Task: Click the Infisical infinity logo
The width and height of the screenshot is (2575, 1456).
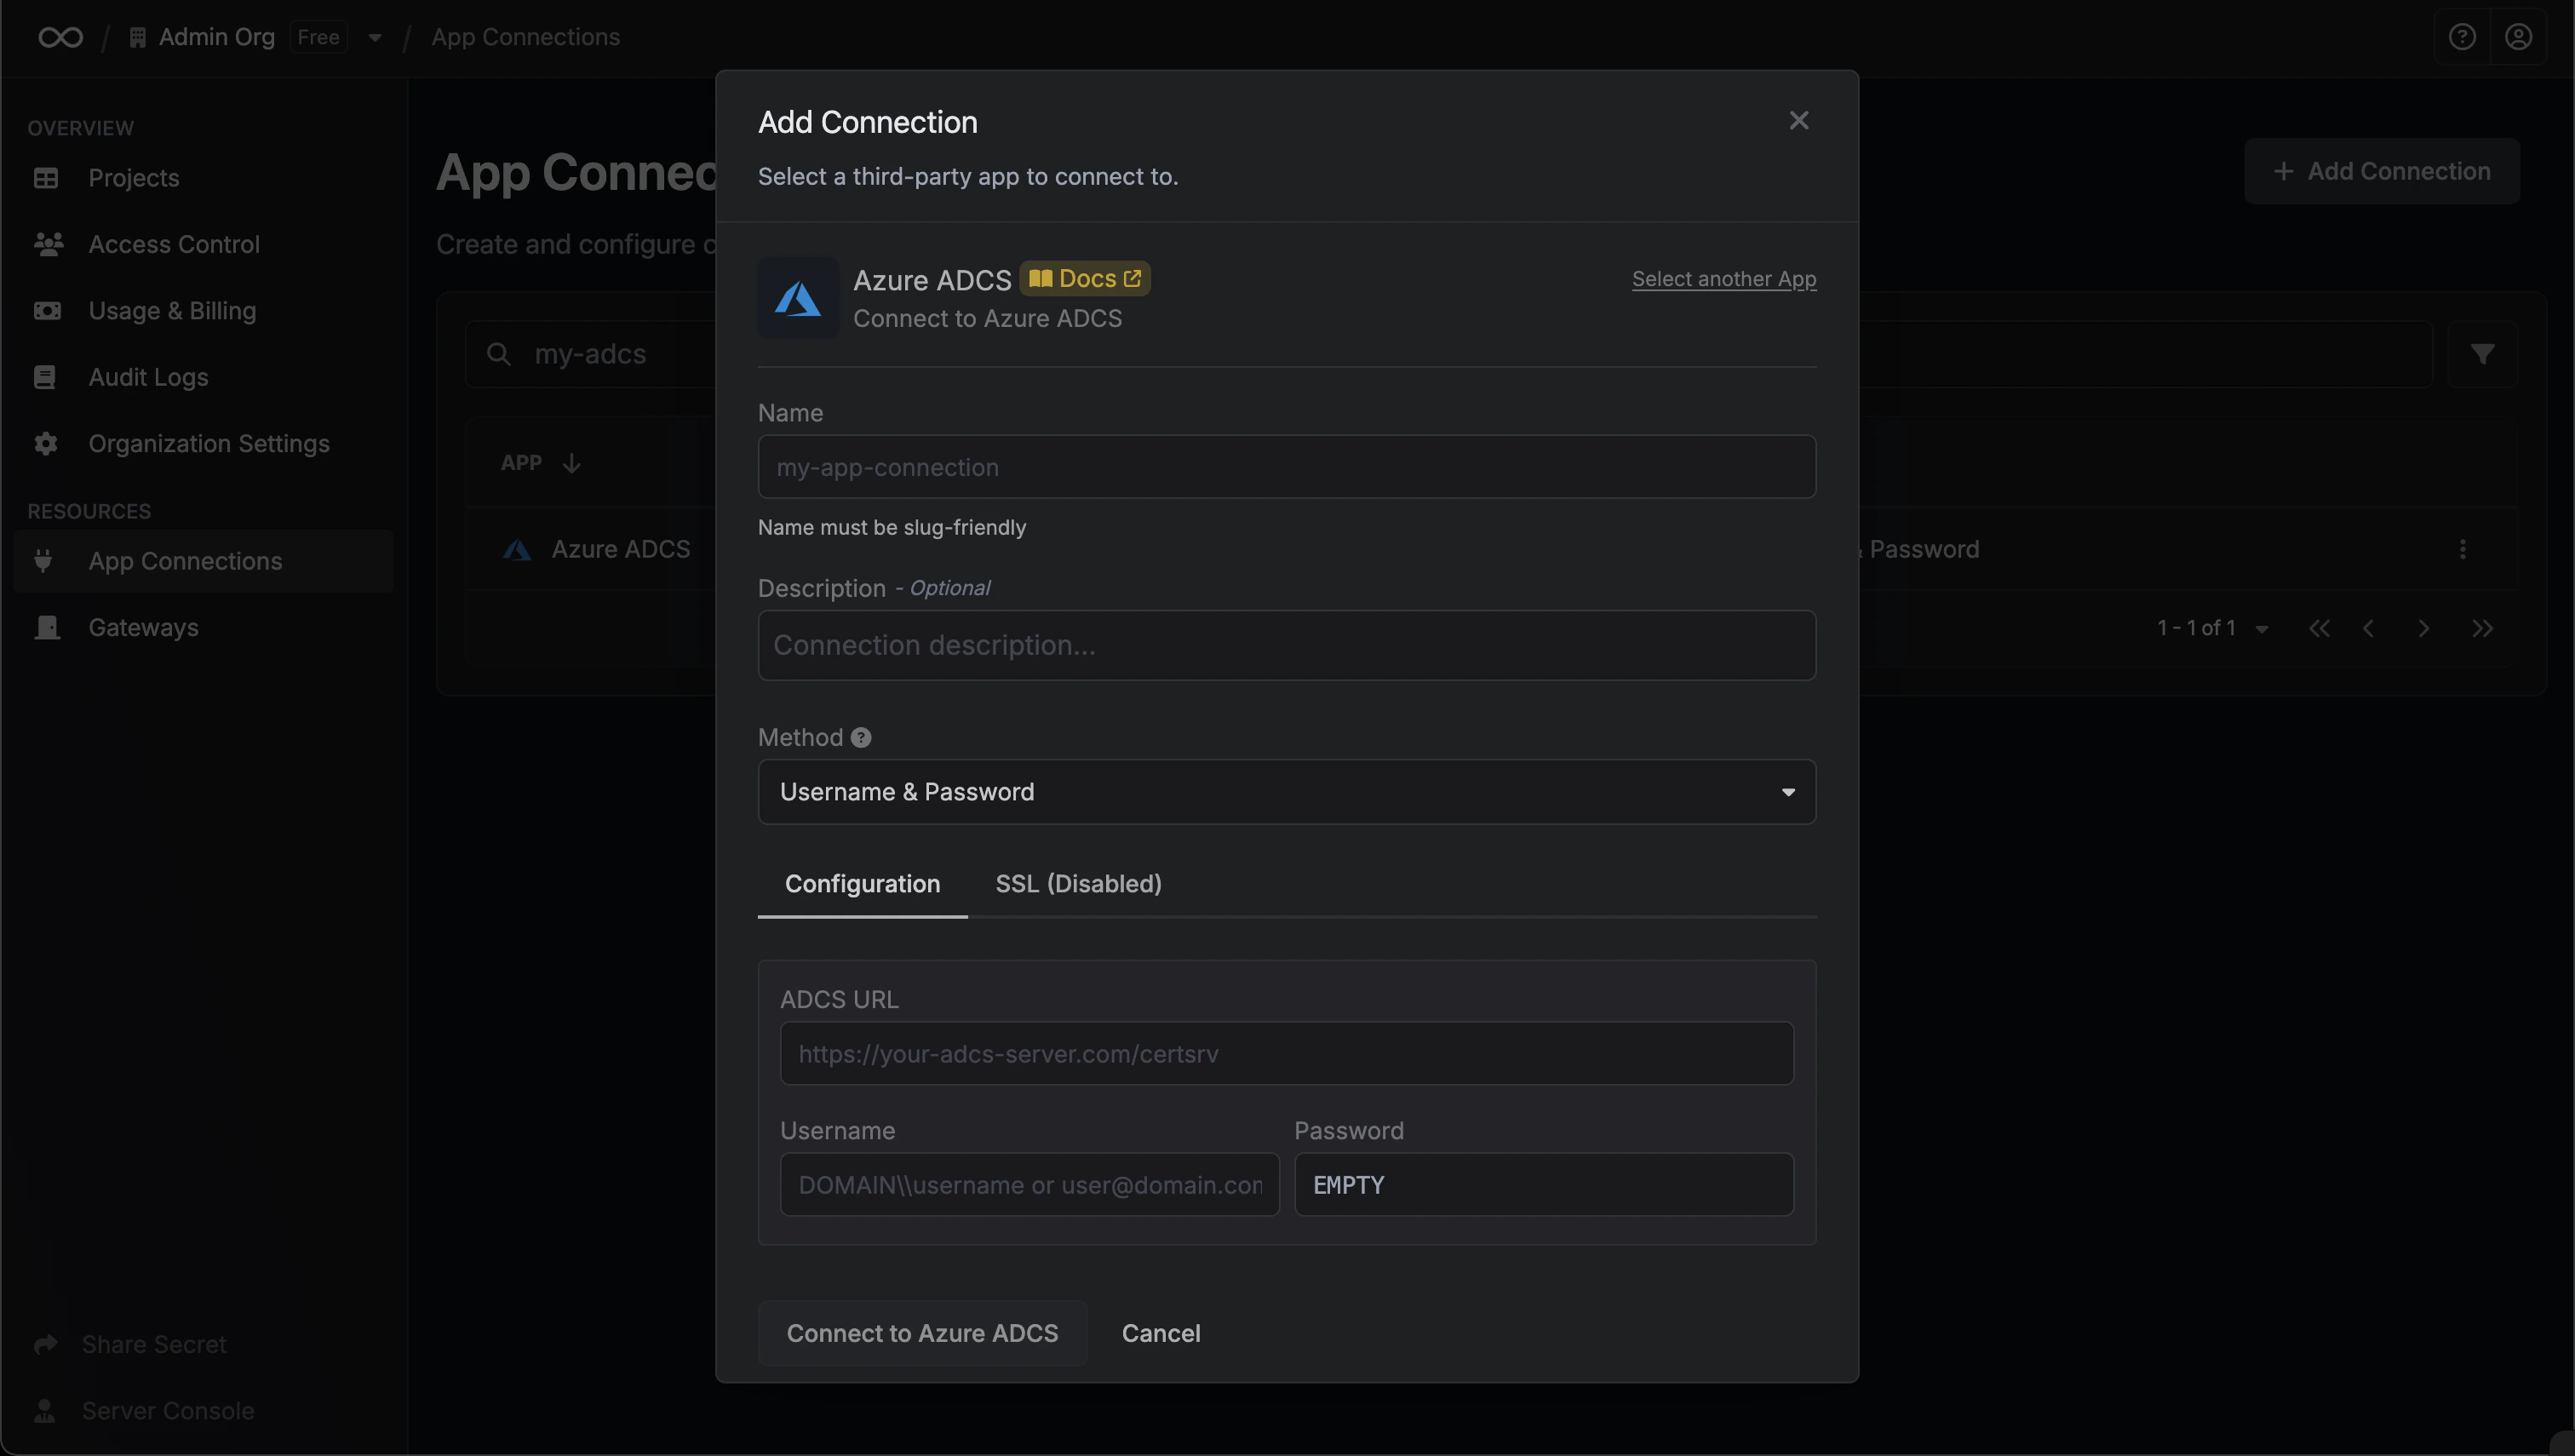Action: [60, 37]
